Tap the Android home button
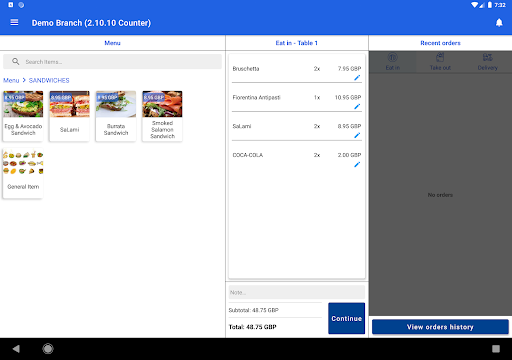 [x=48, y=349]
